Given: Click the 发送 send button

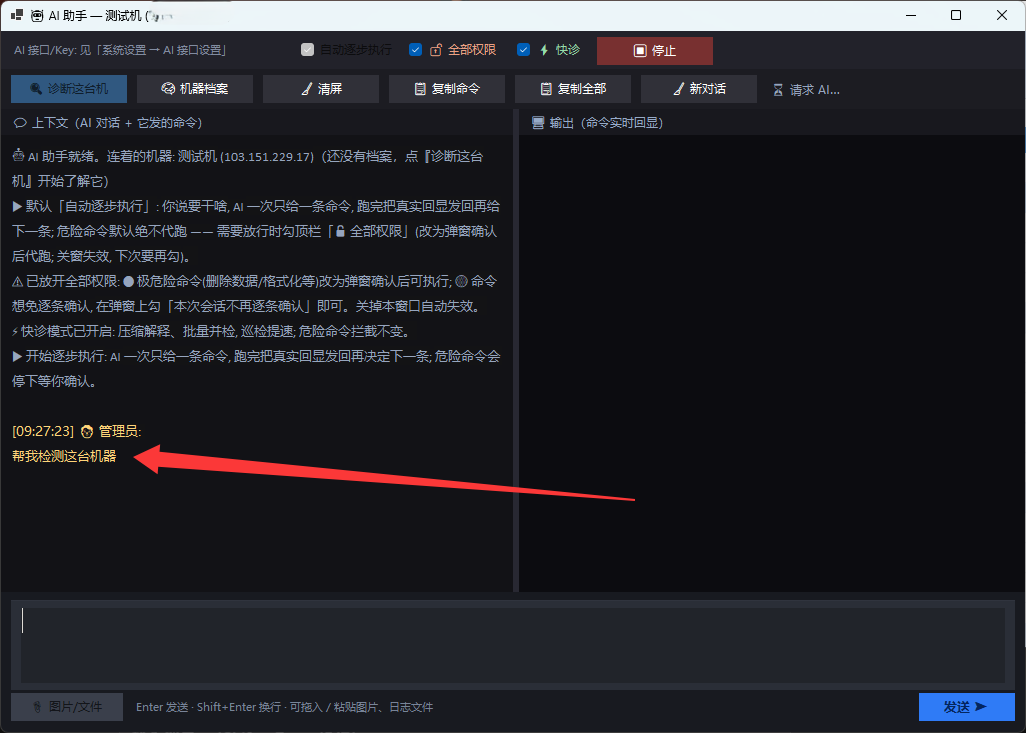Looking at the screenshot, I should [x=966, y=707].
